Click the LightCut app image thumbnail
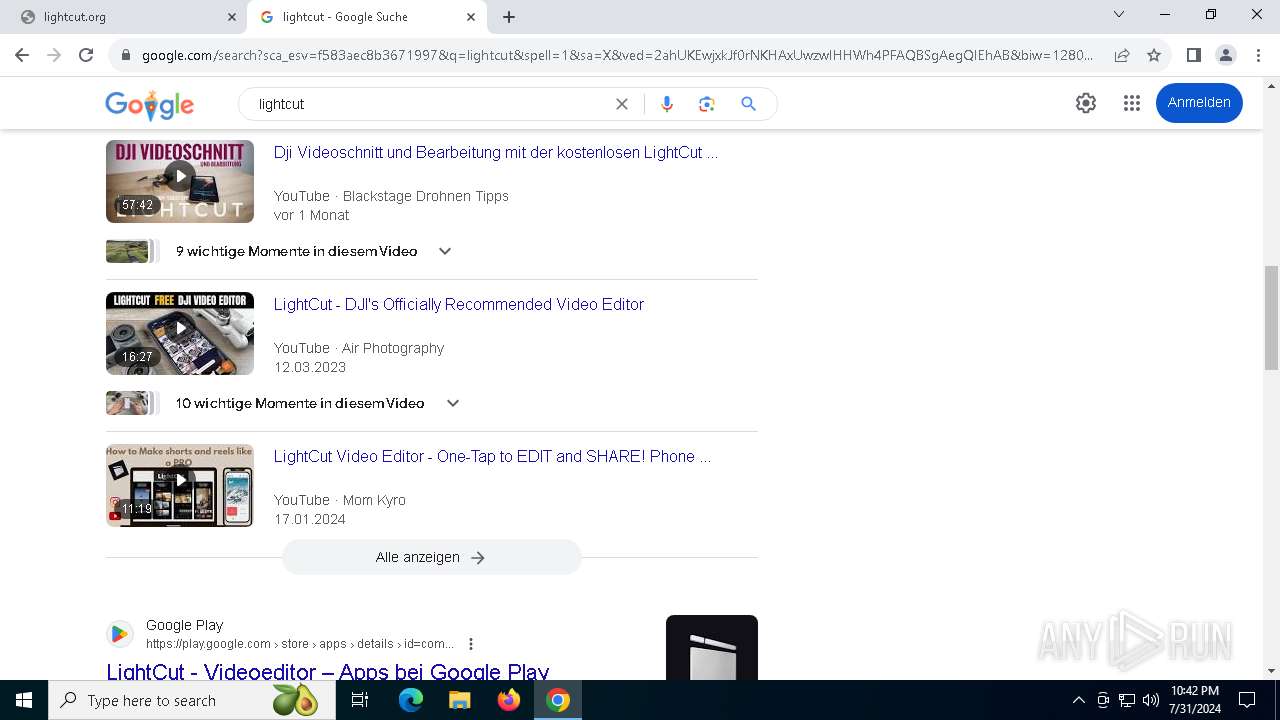Viewport: 1280px width, 720px height. (712, 647)
